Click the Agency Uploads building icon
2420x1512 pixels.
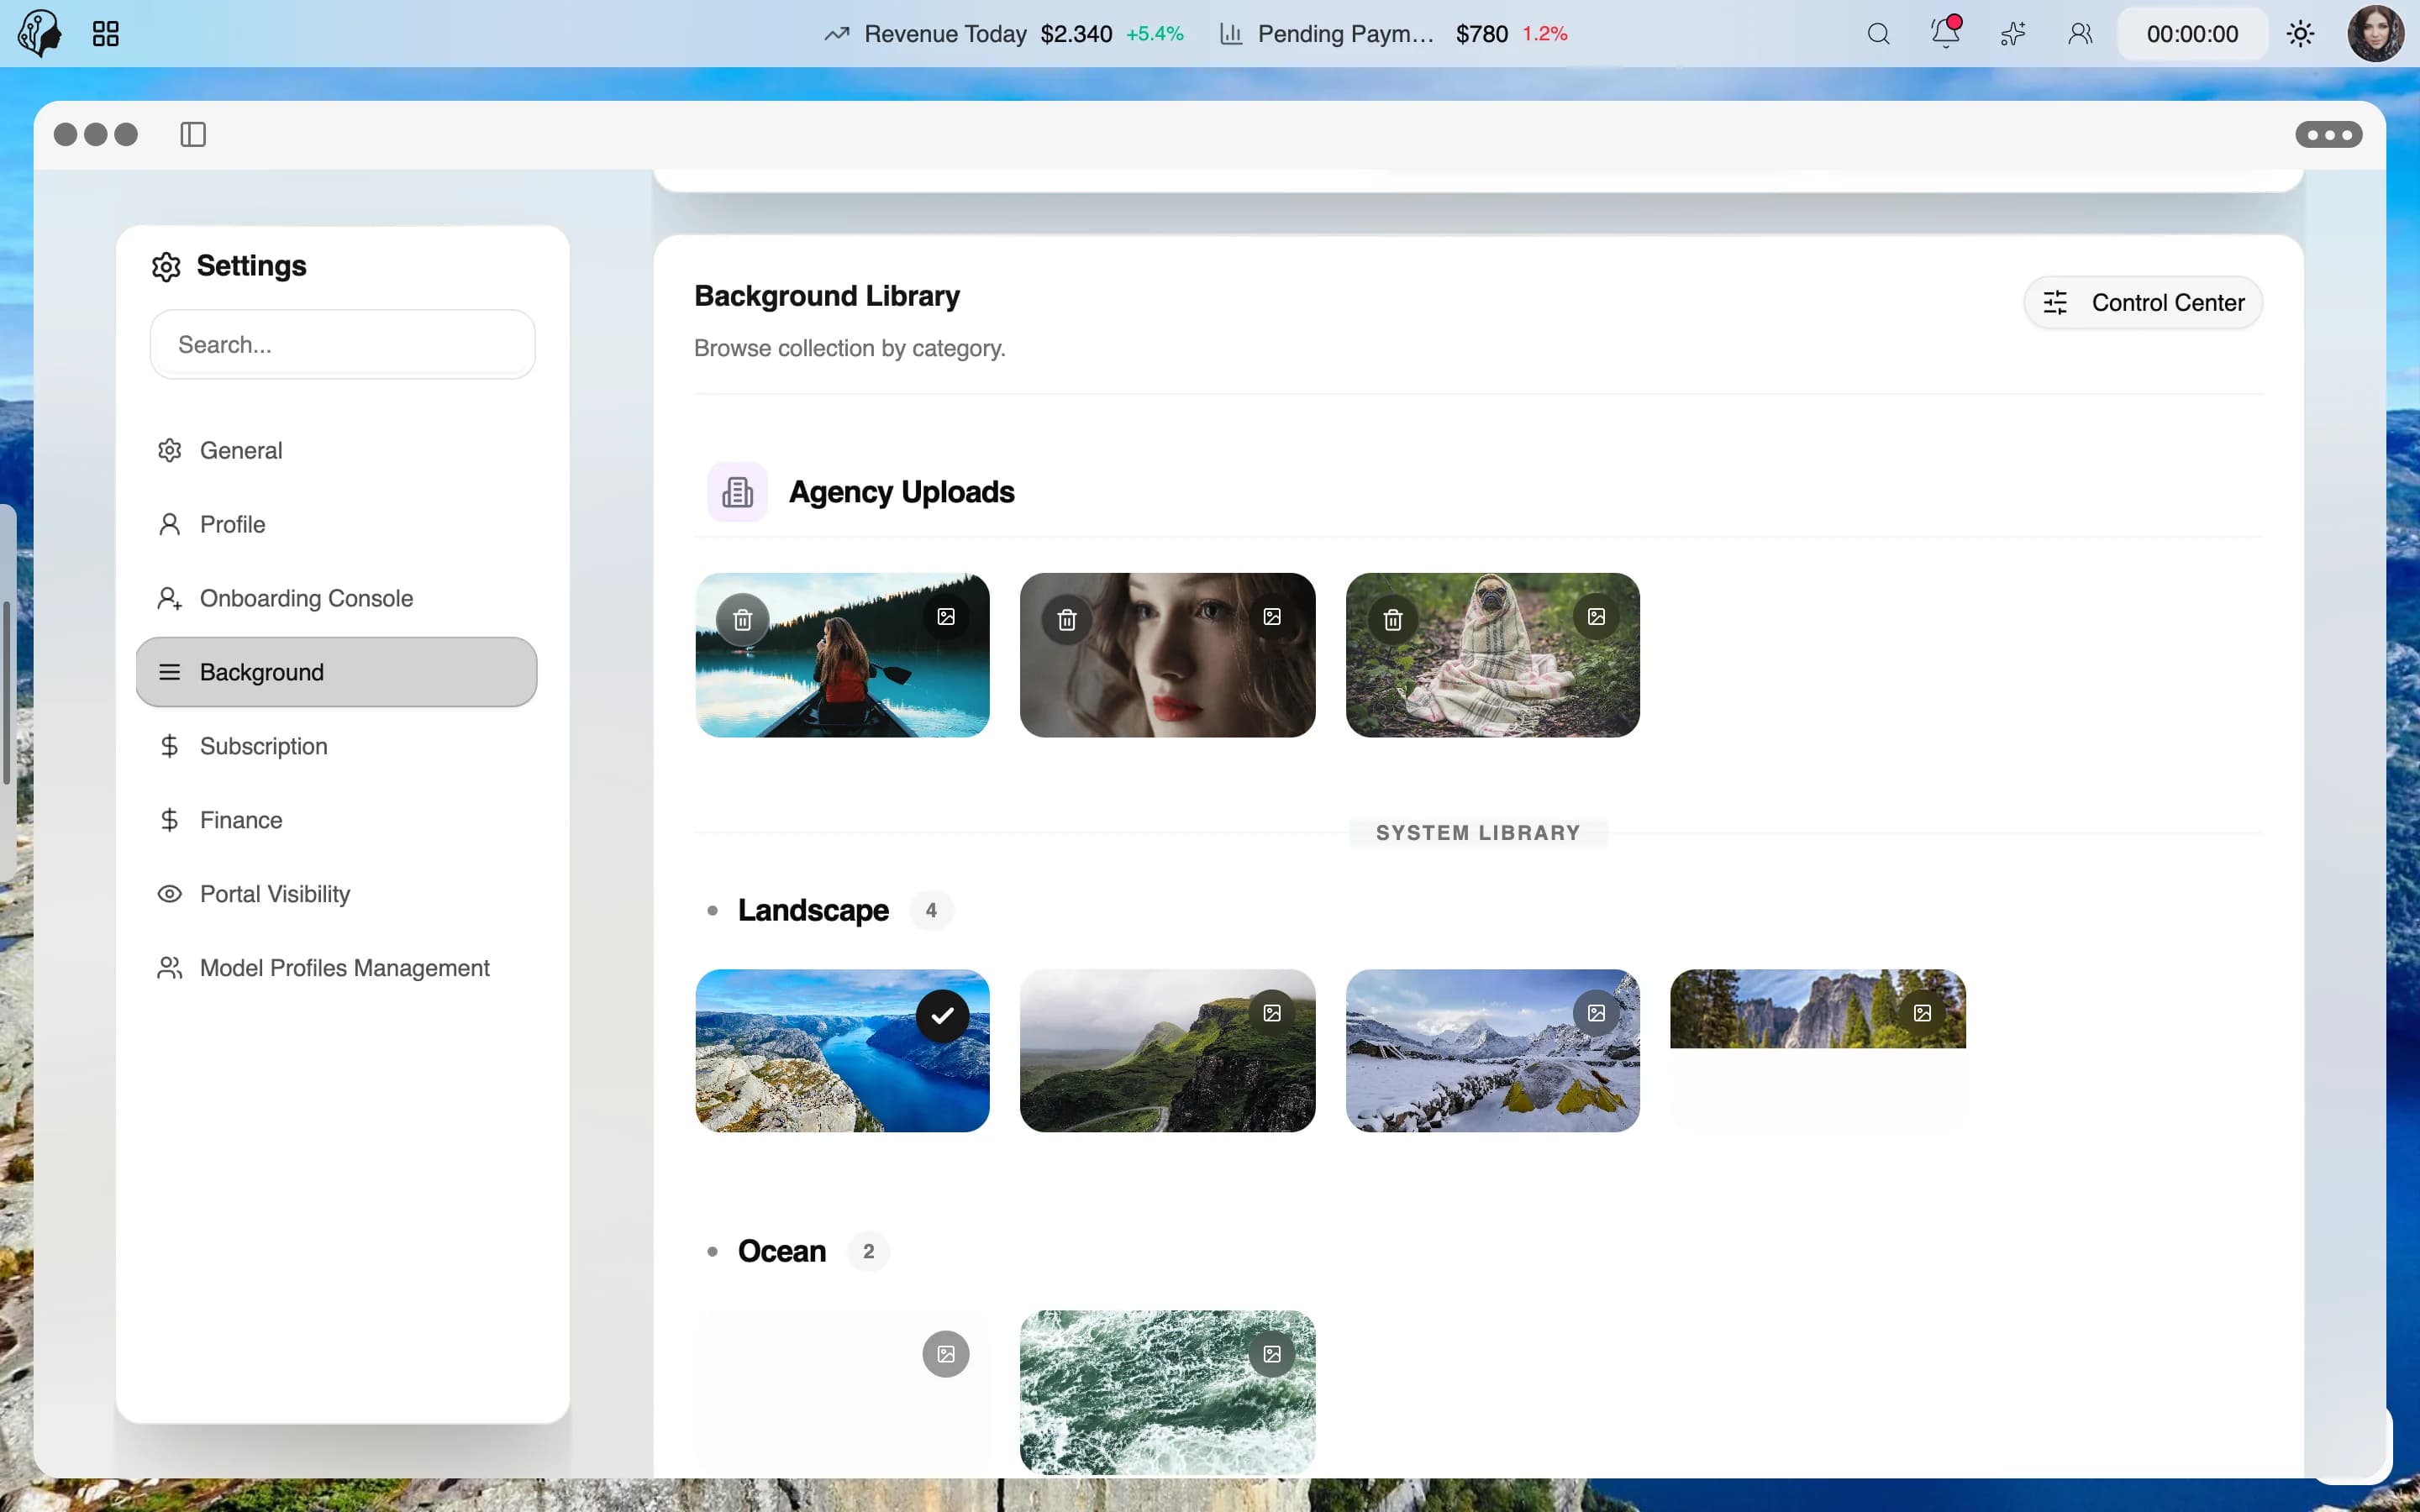coord(737,492)
